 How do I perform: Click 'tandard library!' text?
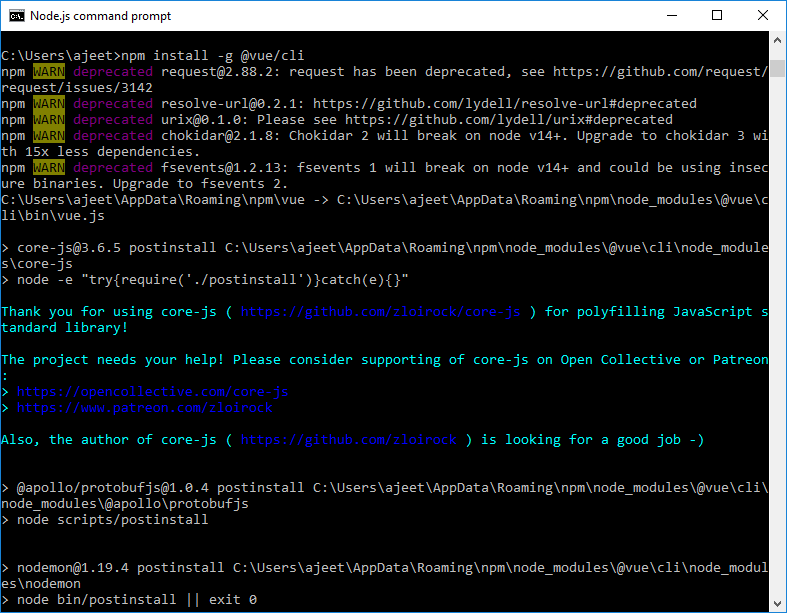[x=64, y=328]
